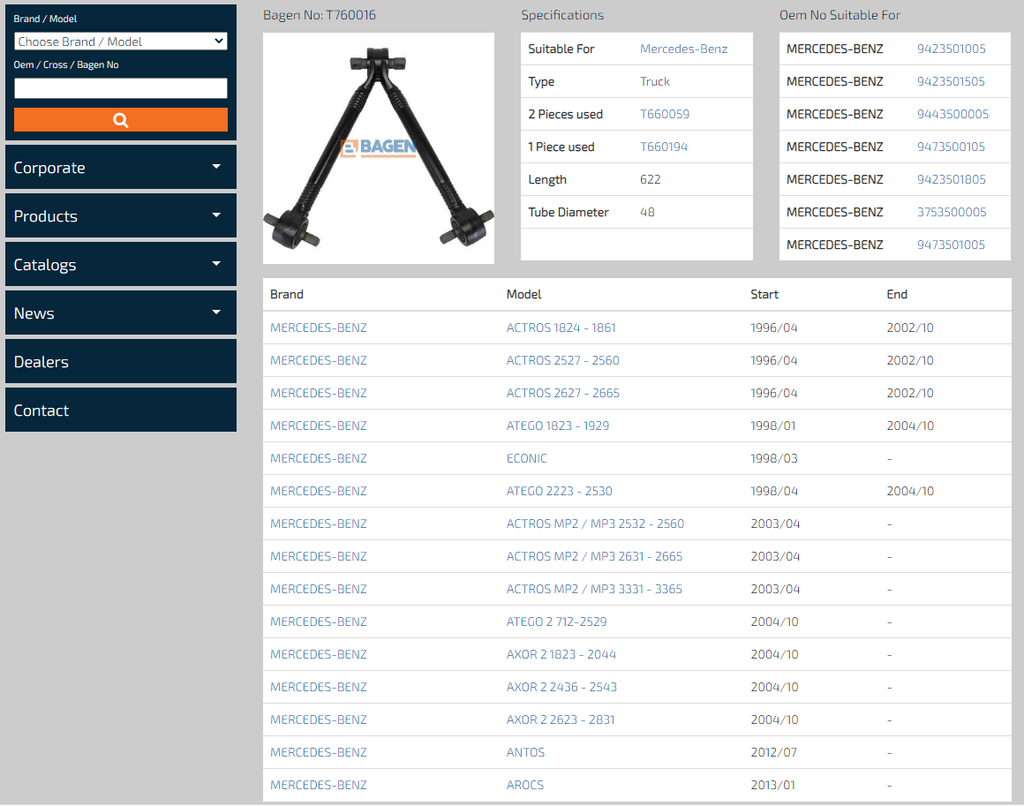The width and height of the screenshot is (1024, 806).
Task: Click MERCEDES-BENZ brand in ANTOS row
Action: (319, 752)
